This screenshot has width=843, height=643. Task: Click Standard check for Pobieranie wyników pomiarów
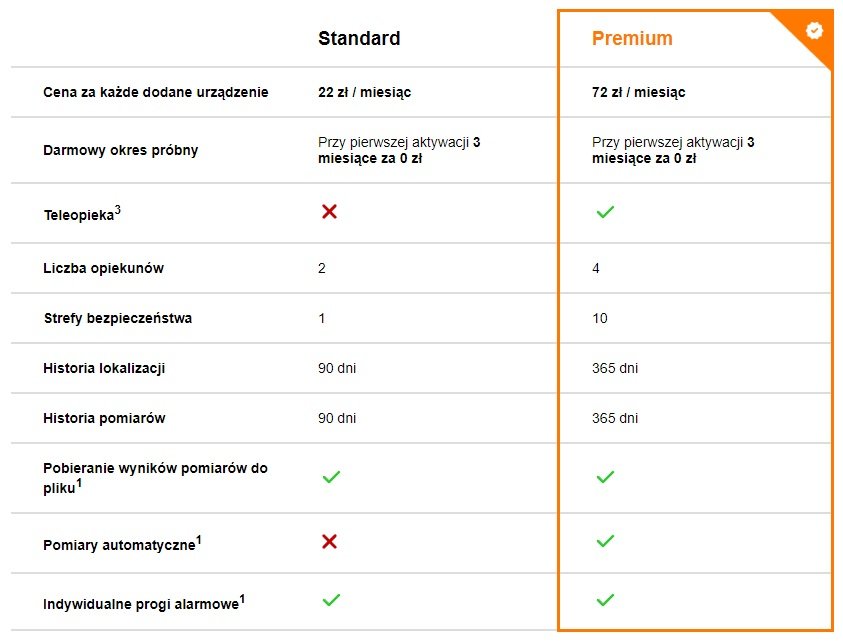click(331, 477)
